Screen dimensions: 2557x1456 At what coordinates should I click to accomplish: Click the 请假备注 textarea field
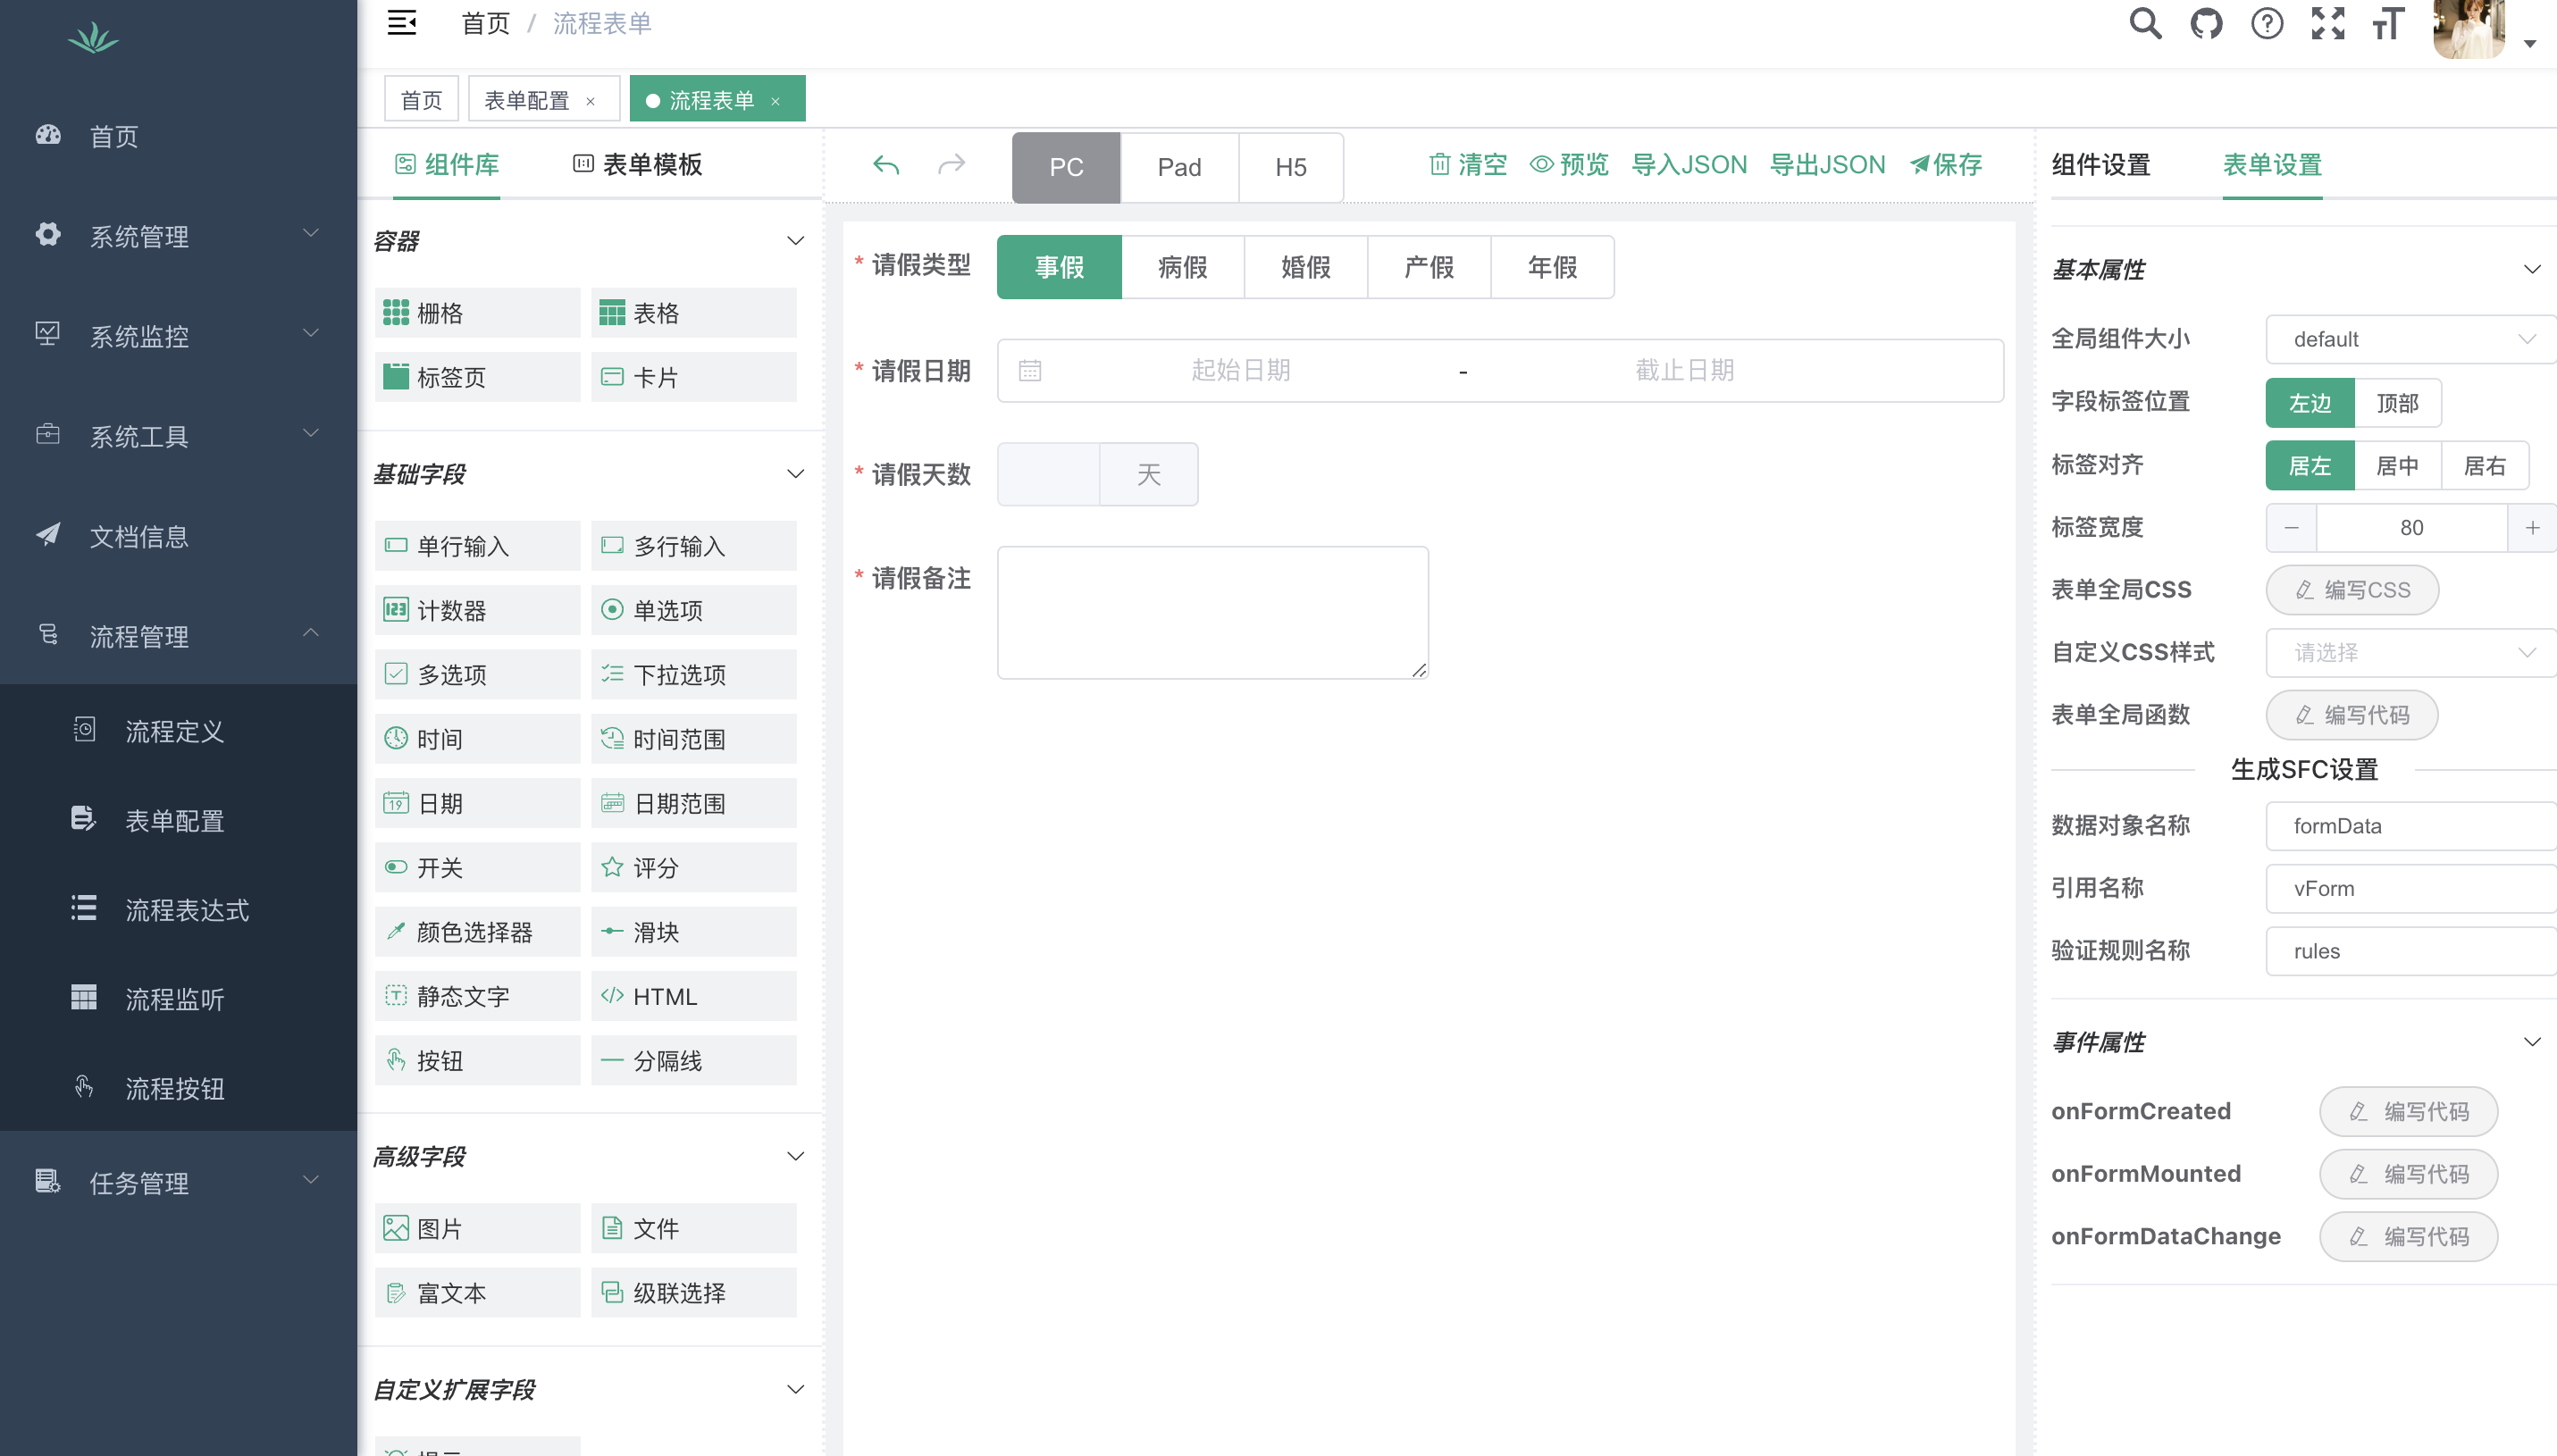pos(1212,612)
